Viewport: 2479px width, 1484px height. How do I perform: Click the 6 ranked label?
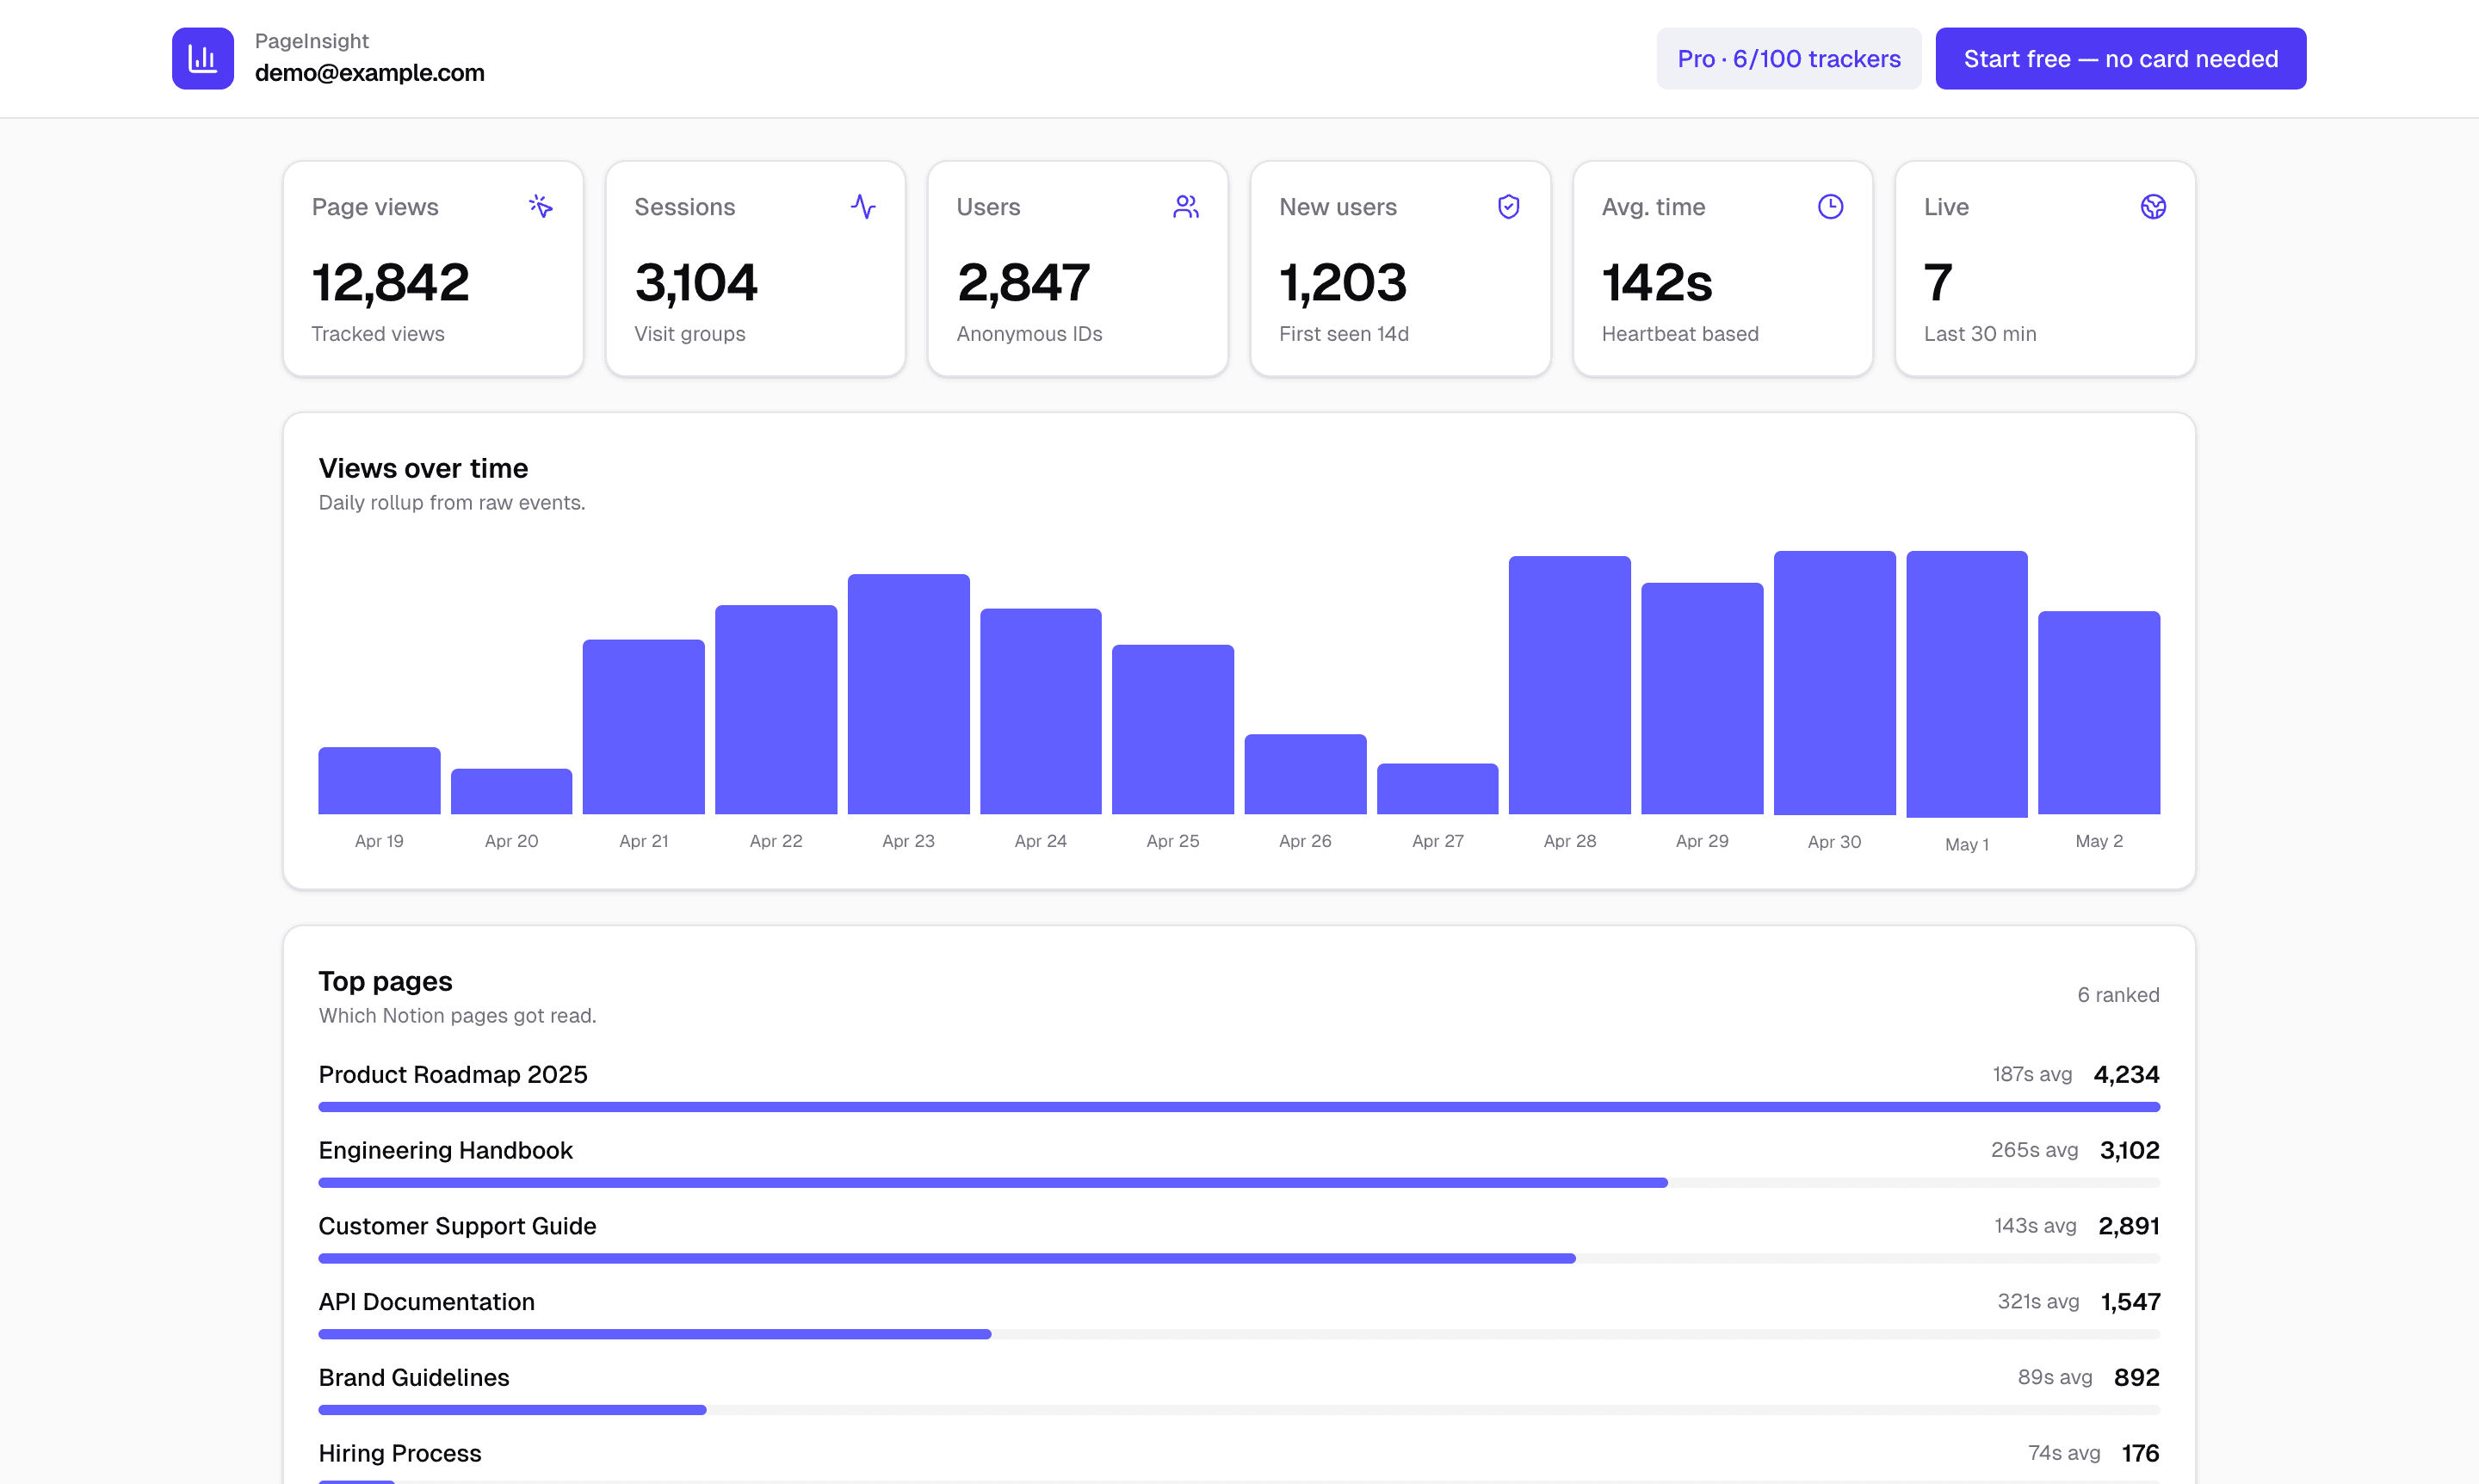(x=2118, y=995)
